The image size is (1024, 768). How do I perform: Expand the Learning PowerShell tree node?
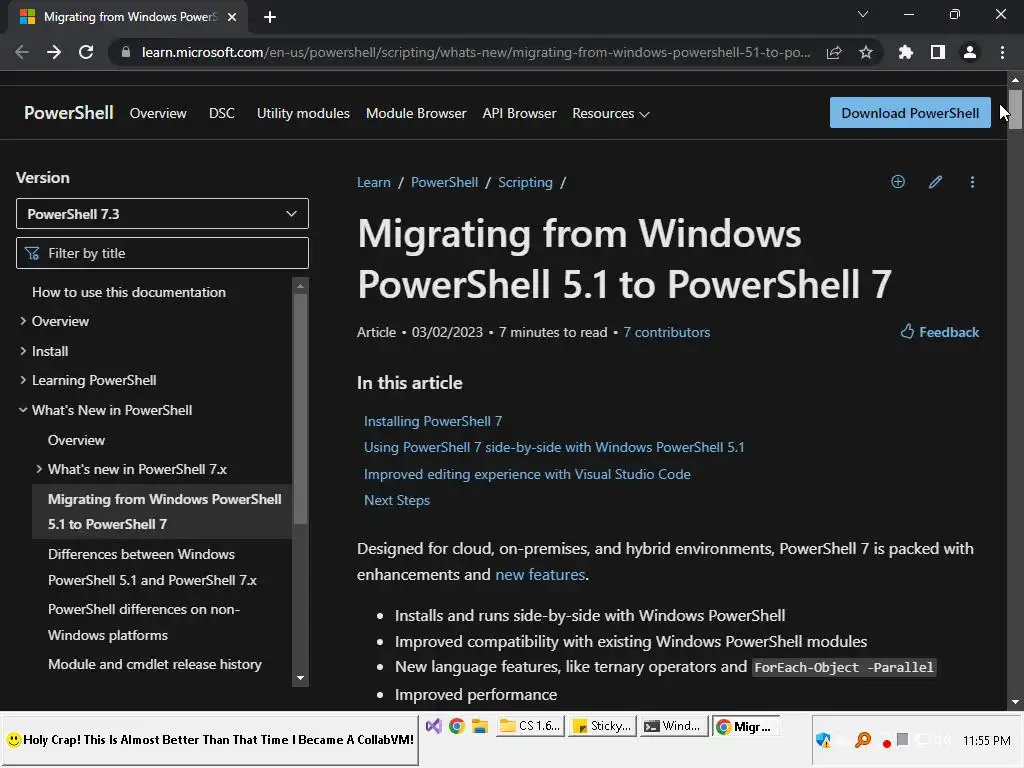23,380
